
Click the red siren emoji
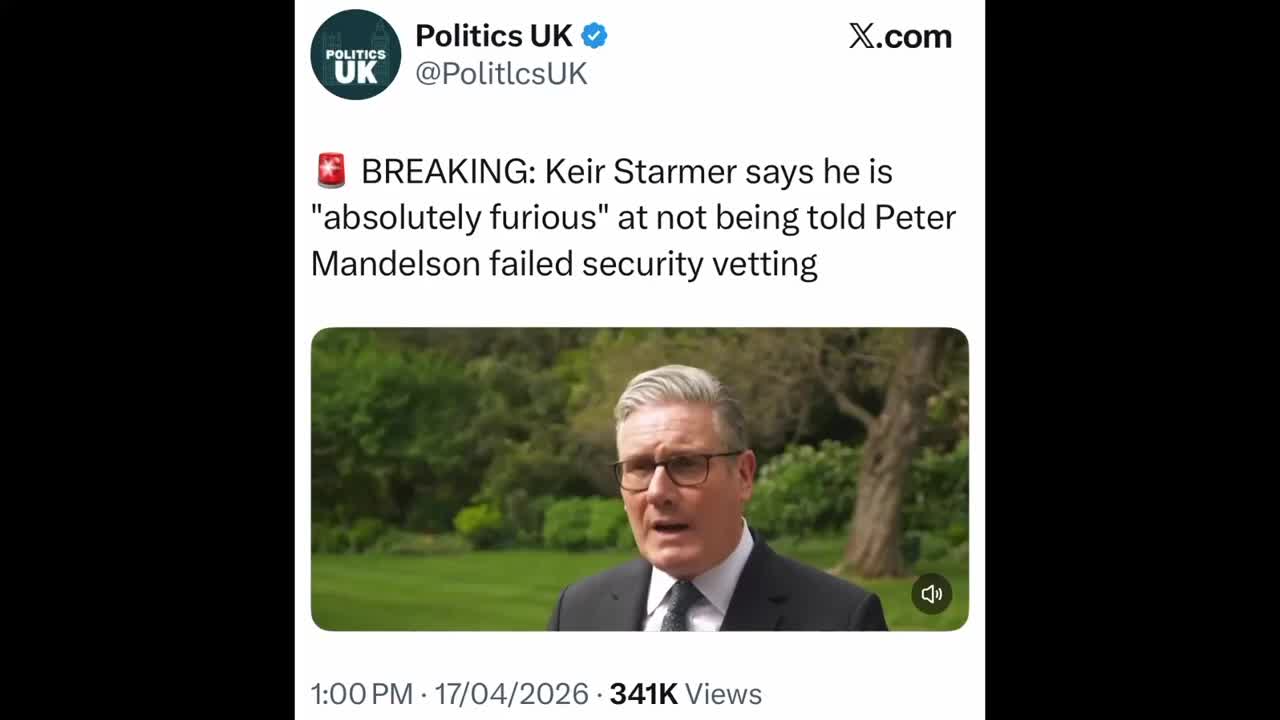[331, 171]
